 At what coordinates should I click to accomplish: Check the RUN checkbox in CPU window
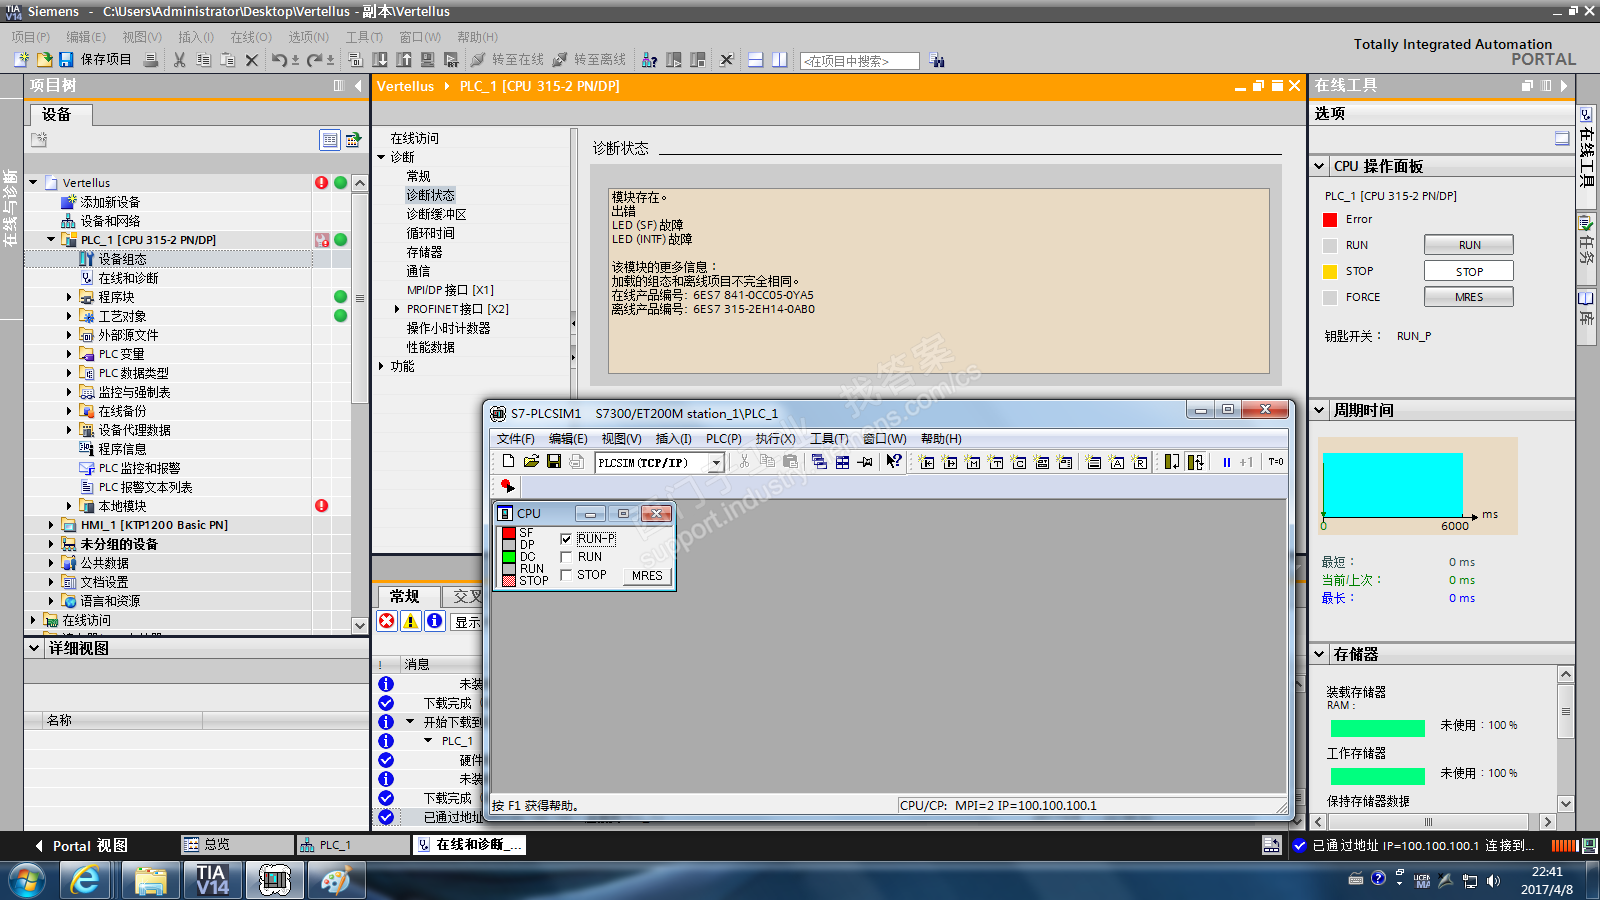[x=566, y=557]
